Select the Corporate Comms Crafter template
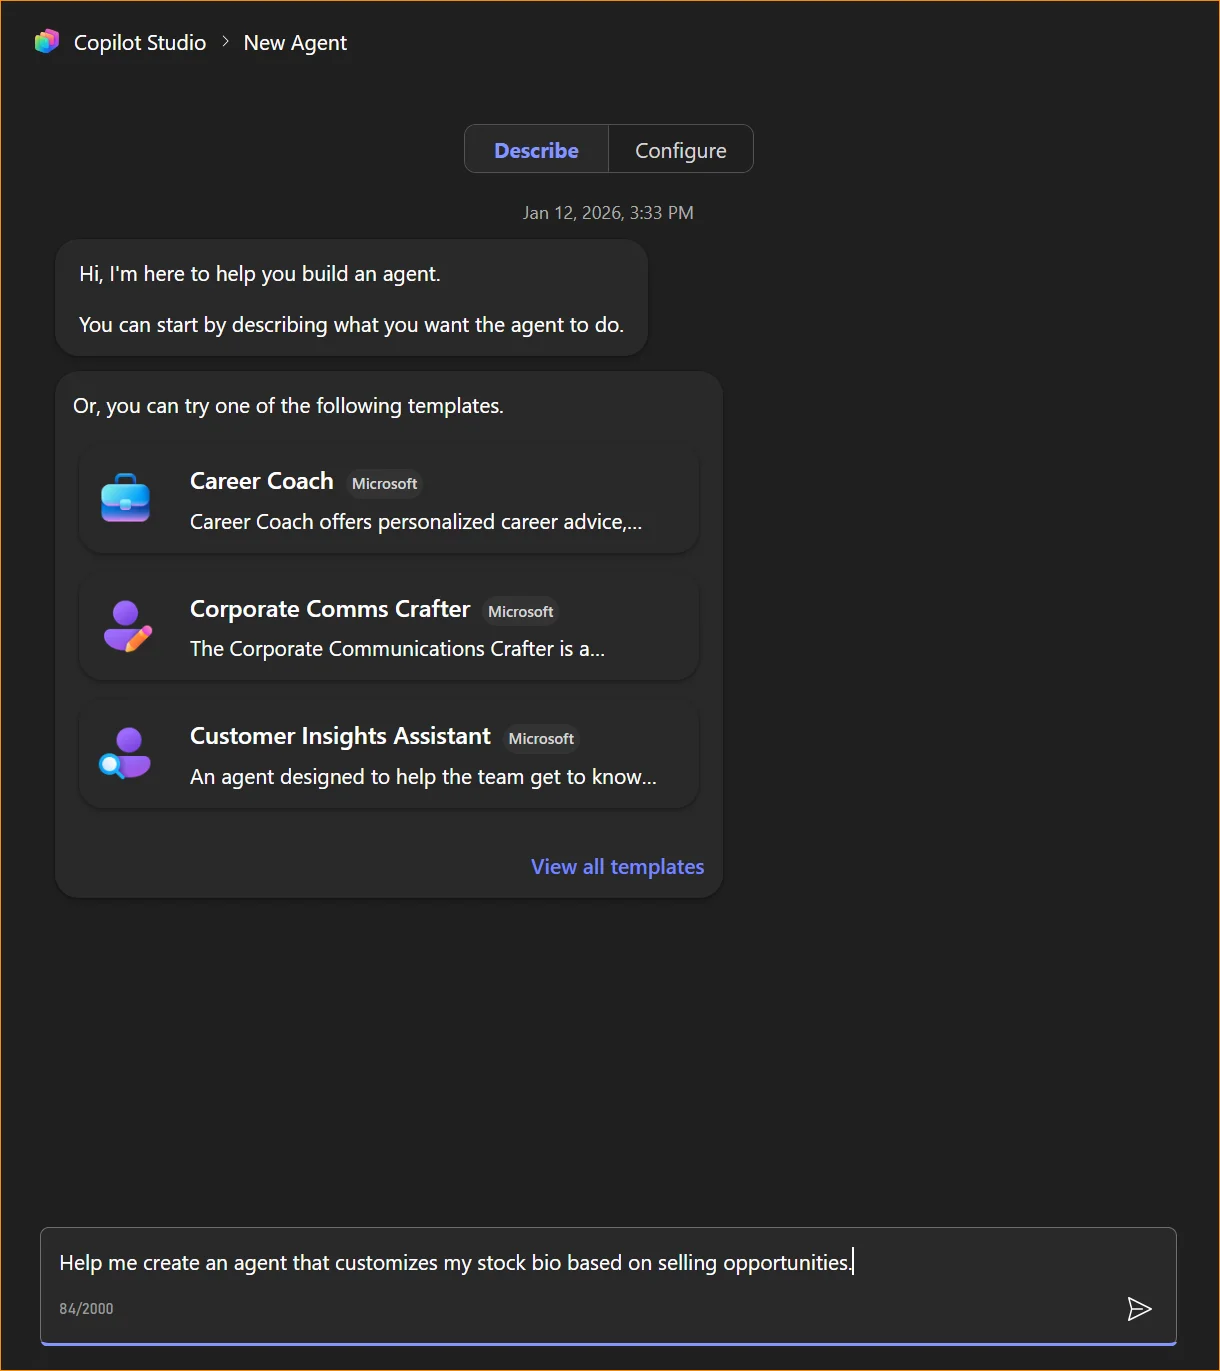 click(x=388, y=627)
